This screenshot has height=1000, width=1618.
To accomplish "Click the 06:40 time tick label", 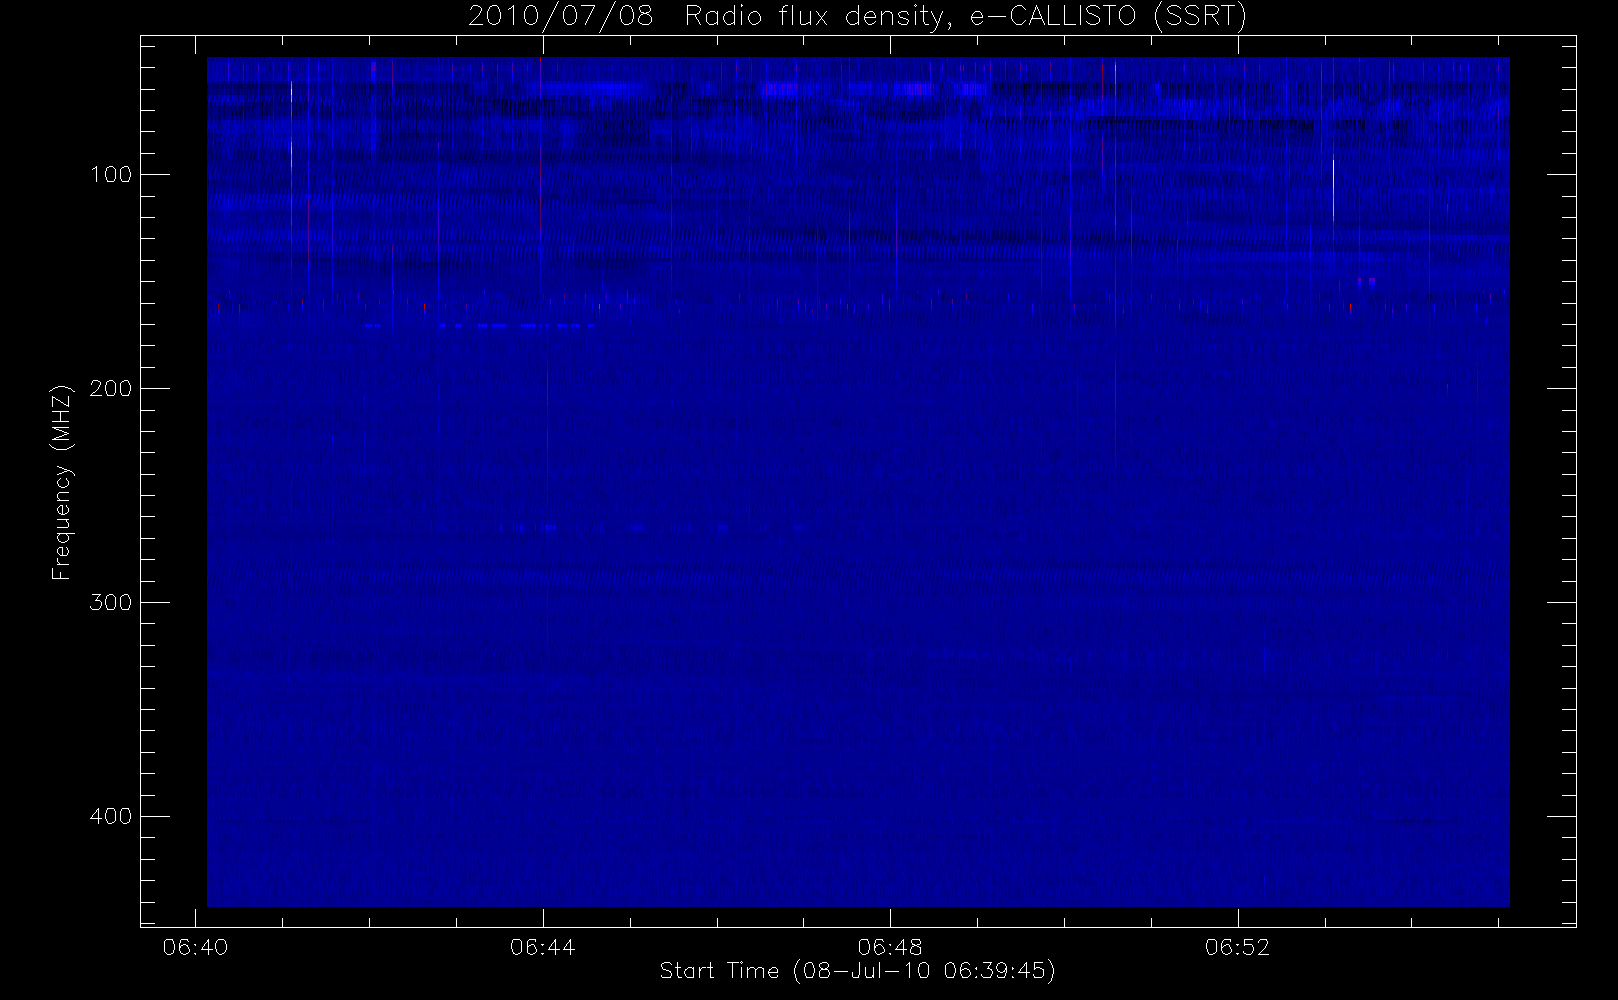I will click(x=193, y=947).
